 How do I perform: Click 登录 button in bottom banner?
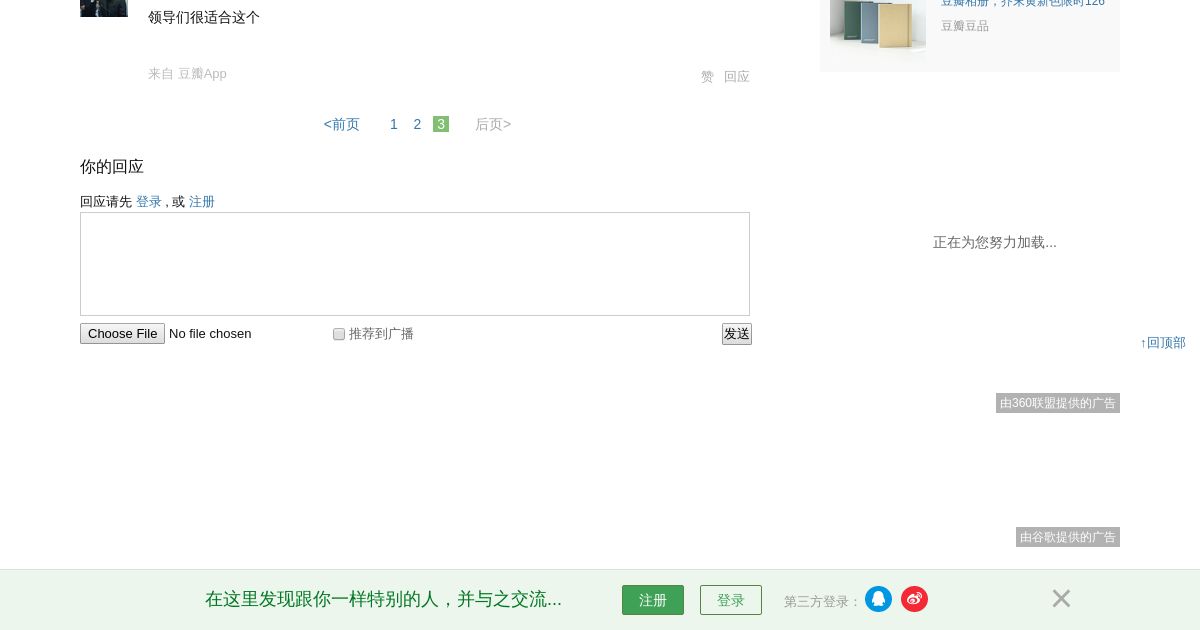click(x=731, y=600)
